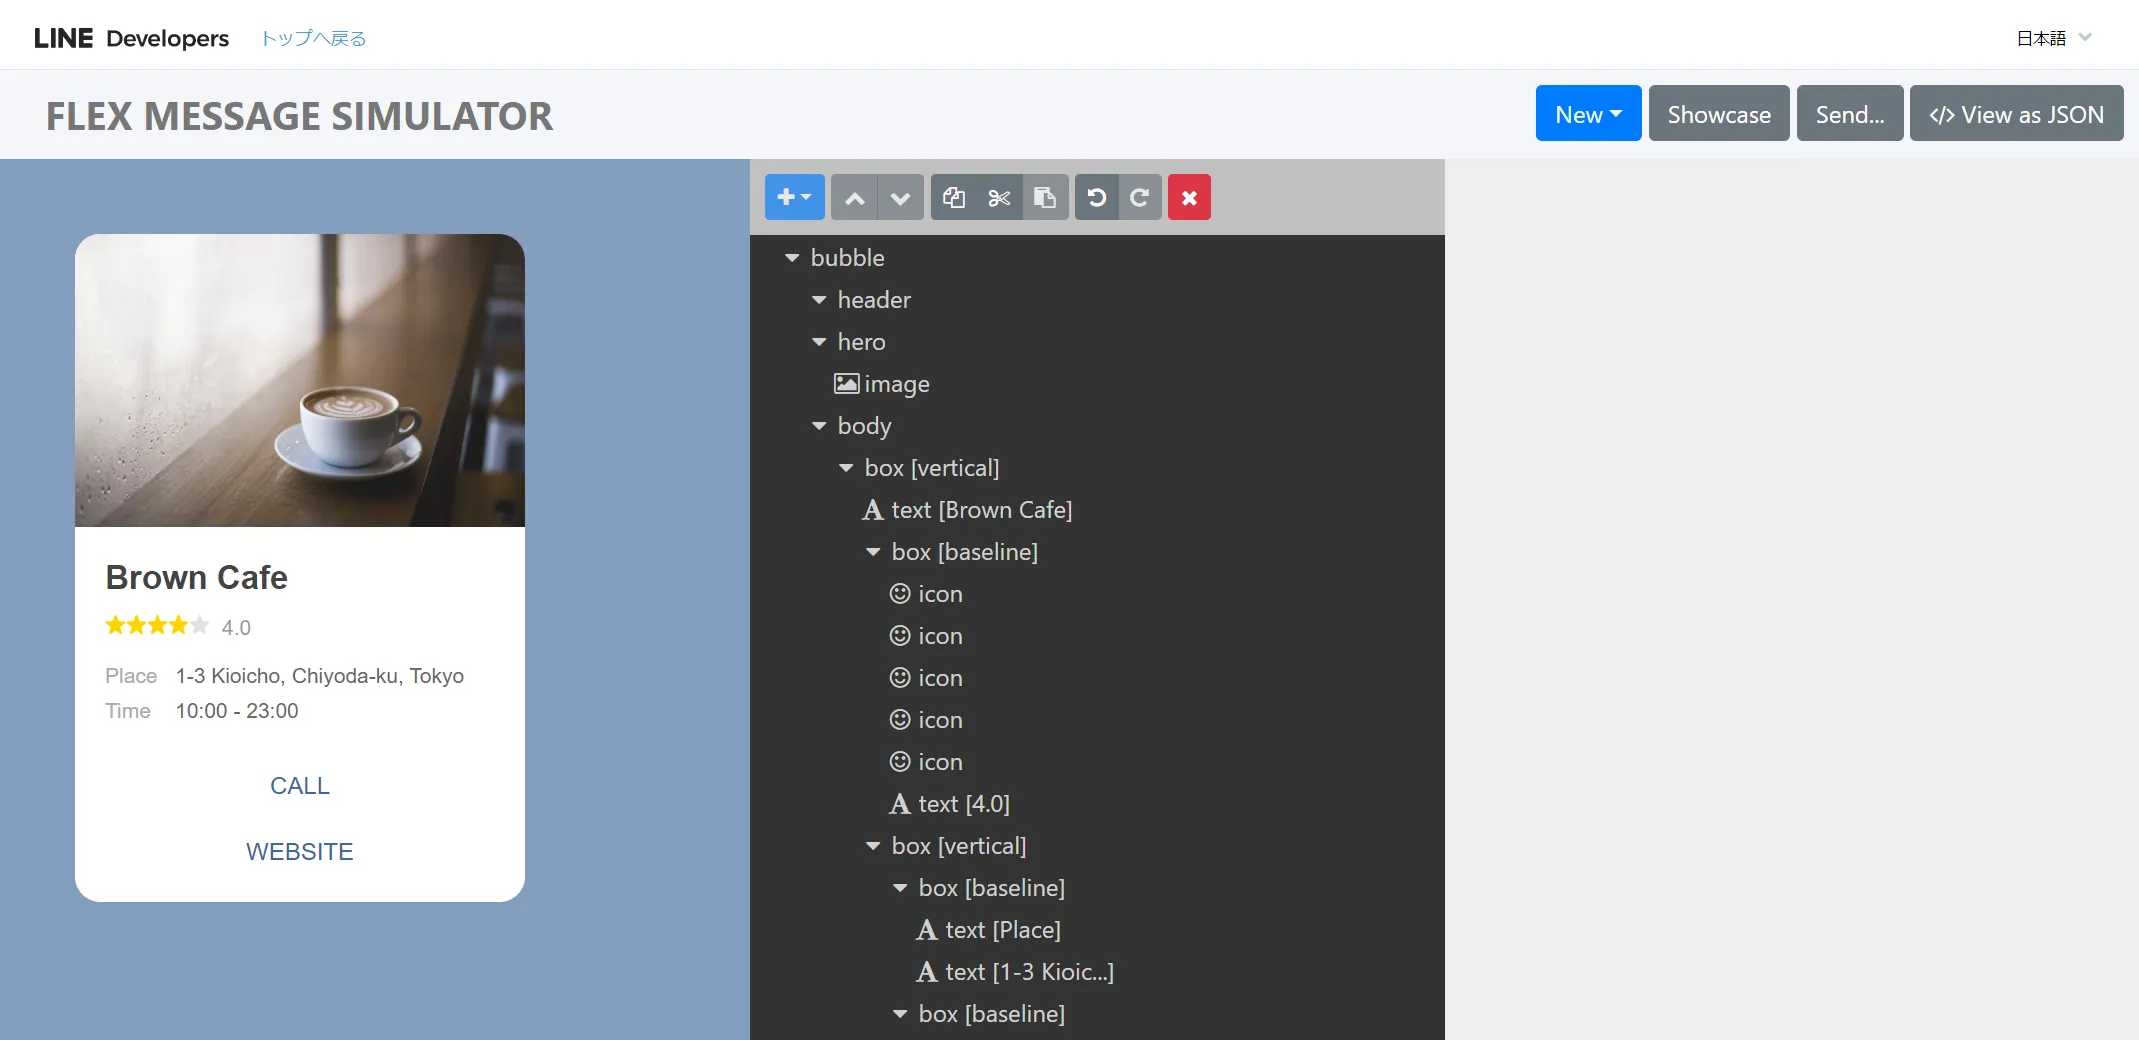This screenshot has width=2139, height=1040.
Task: Paste using the clipboard icon
Action: 1045,197
